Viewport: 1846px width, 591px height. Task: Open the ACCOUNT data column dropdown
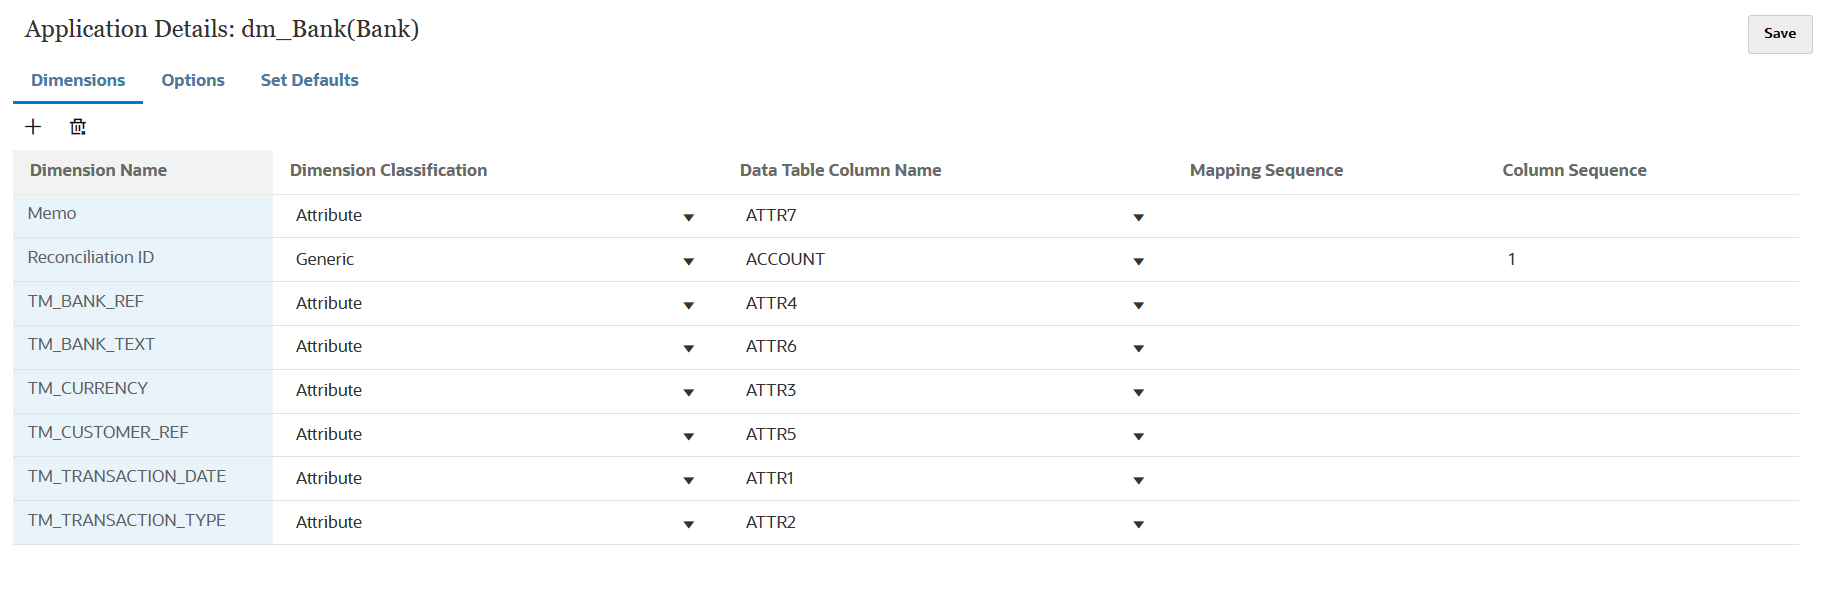point(1138,261)
